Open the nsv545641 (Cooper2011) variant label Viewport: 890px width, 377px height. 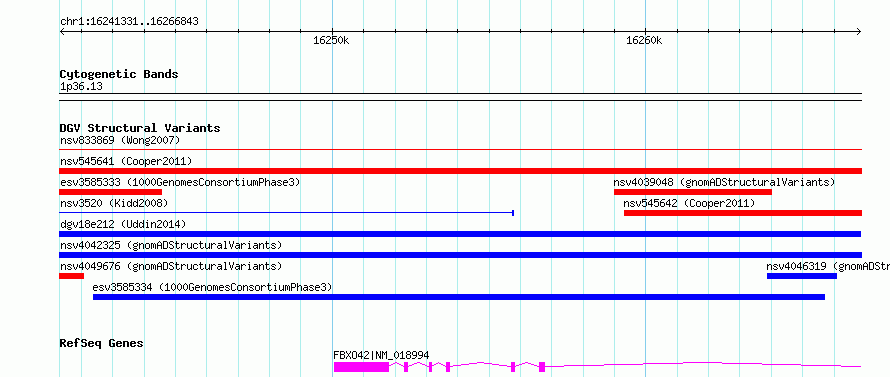(x=126, y=162)
